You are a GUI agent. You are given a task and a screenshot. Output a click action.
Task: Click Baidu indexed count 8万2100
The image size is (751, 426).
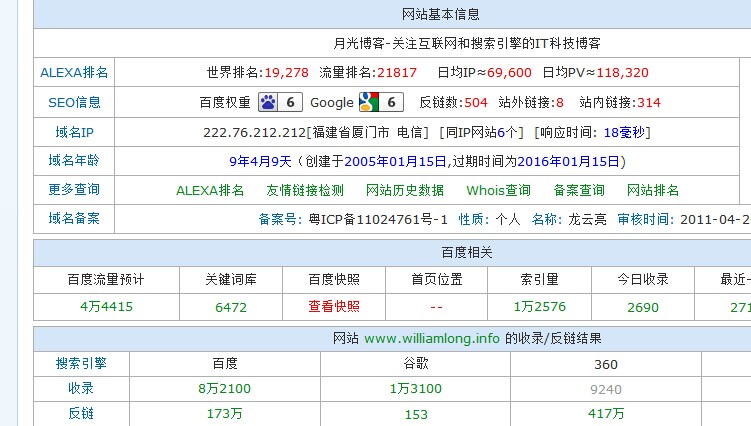click(224, 389)
